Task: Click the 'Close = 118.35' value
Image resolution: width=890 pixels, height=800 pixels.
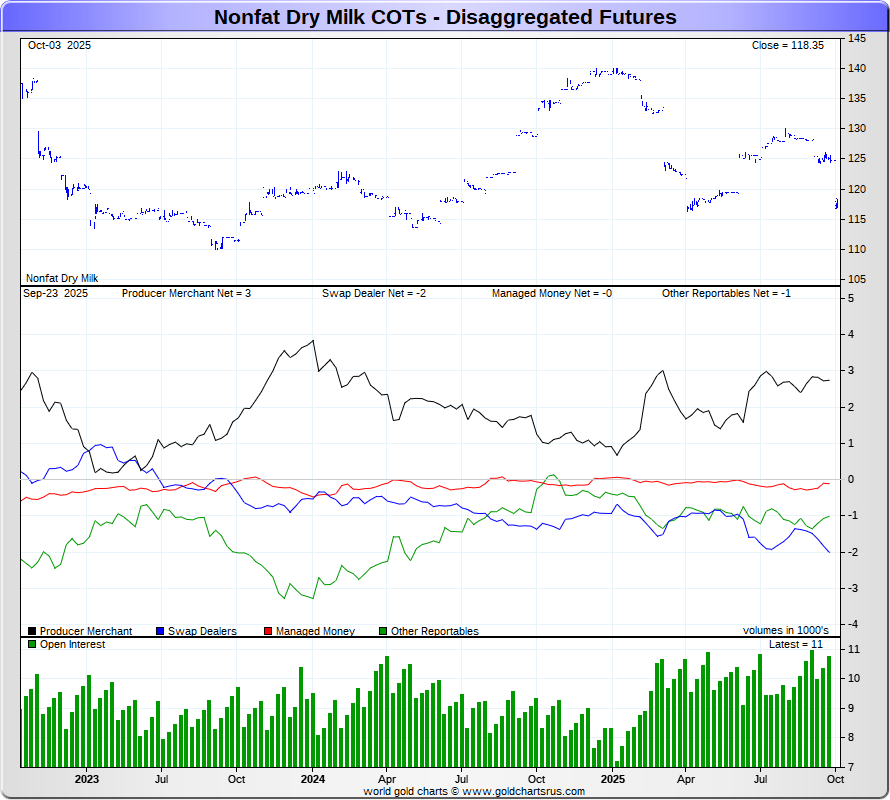Action: pos(788,45)
